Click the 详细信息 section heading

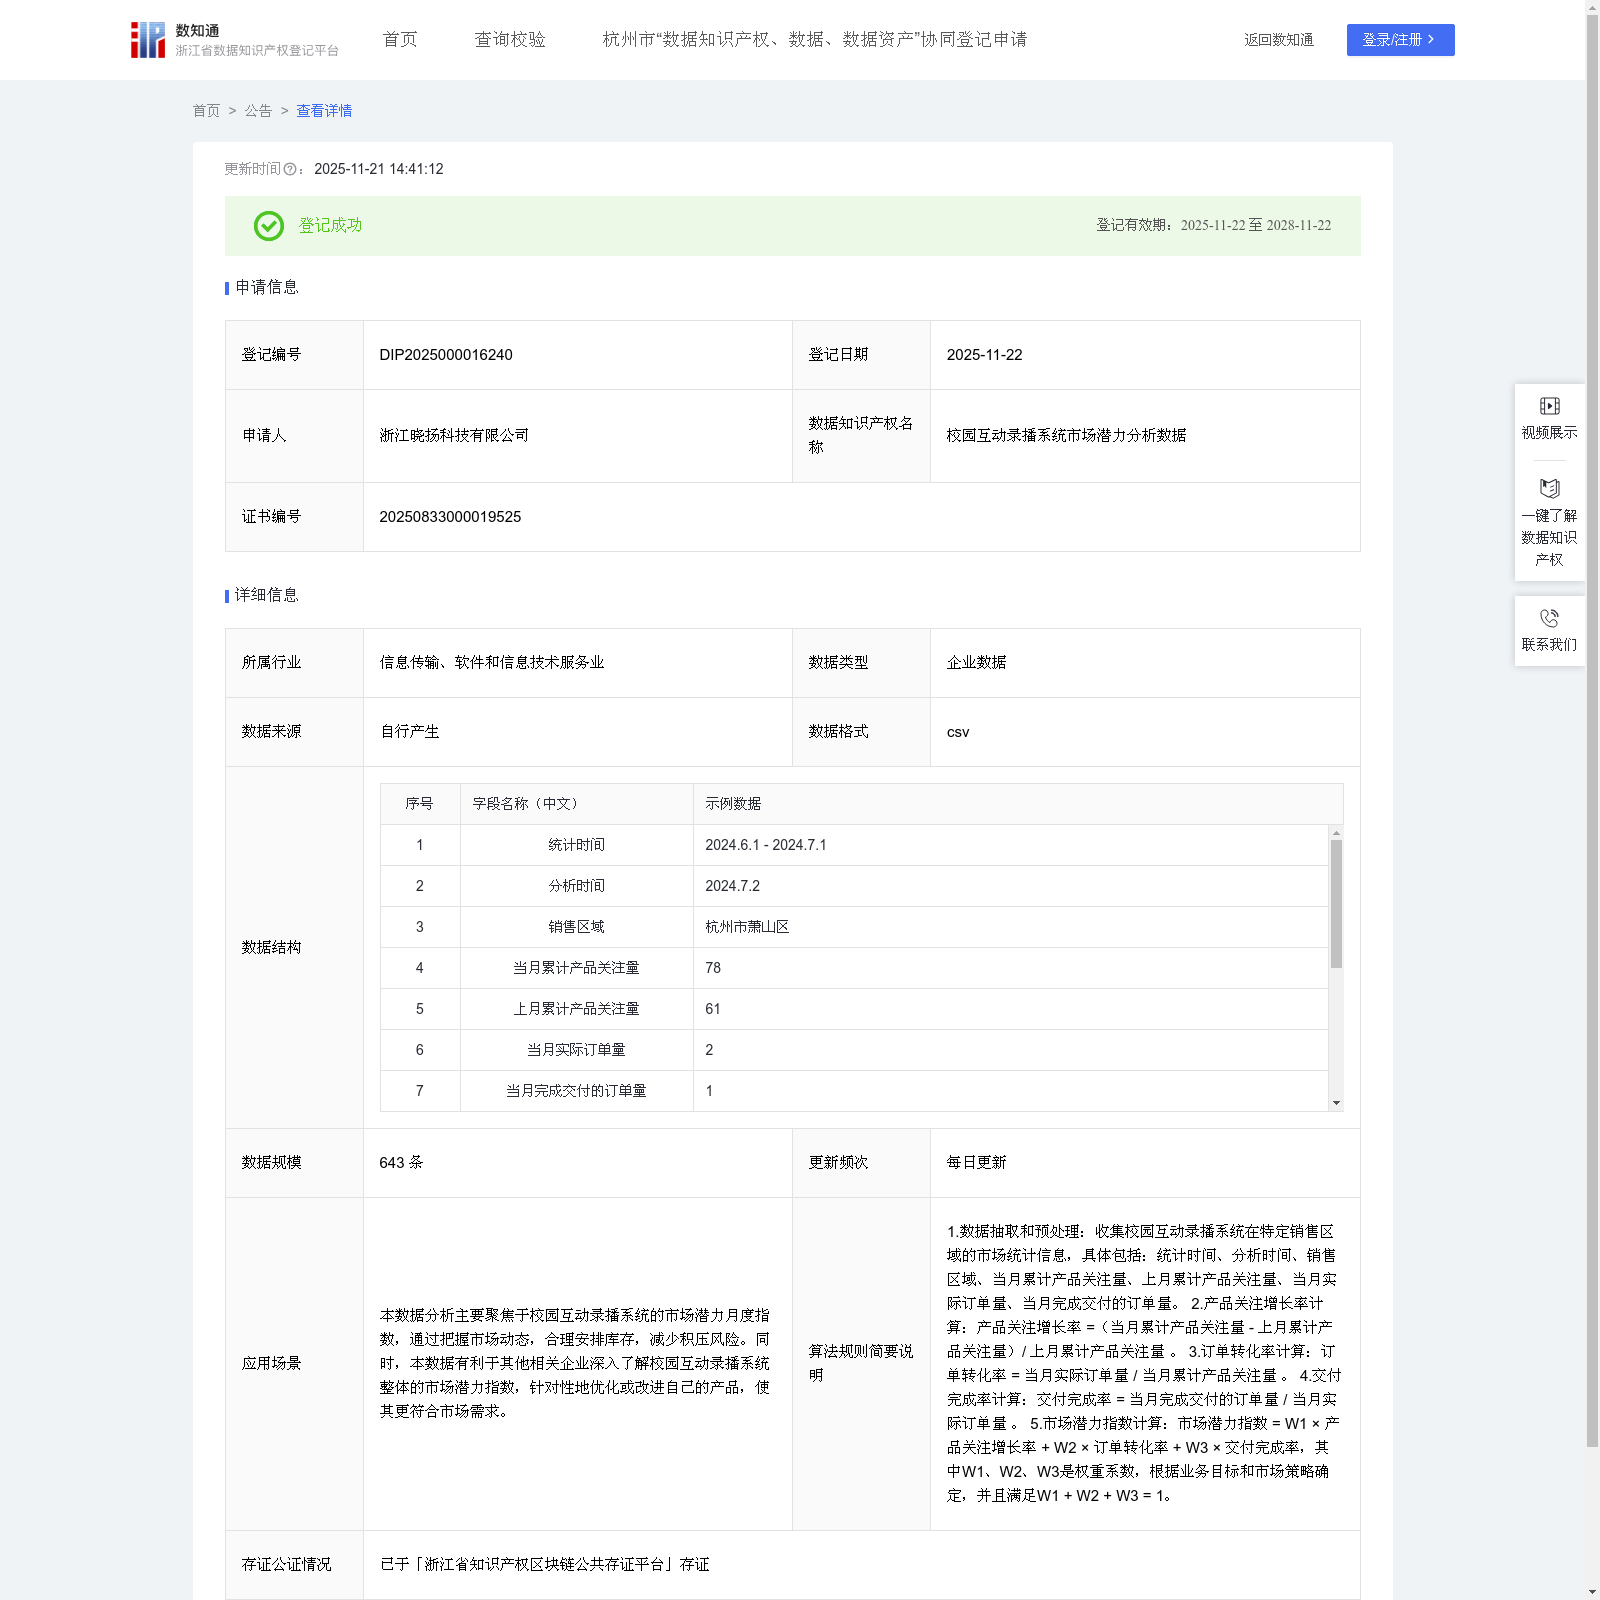coord(266,596)
